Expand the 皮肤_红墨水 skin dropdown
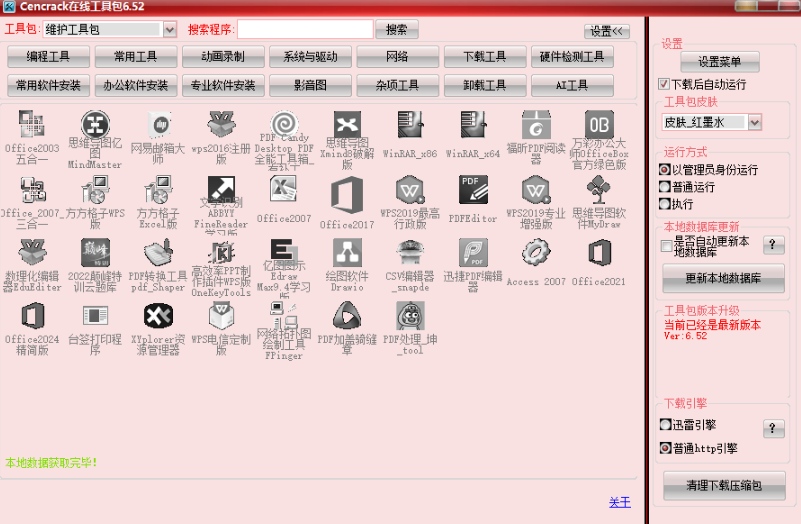This screenshot has height=524, width=801. tap(755, 122)
